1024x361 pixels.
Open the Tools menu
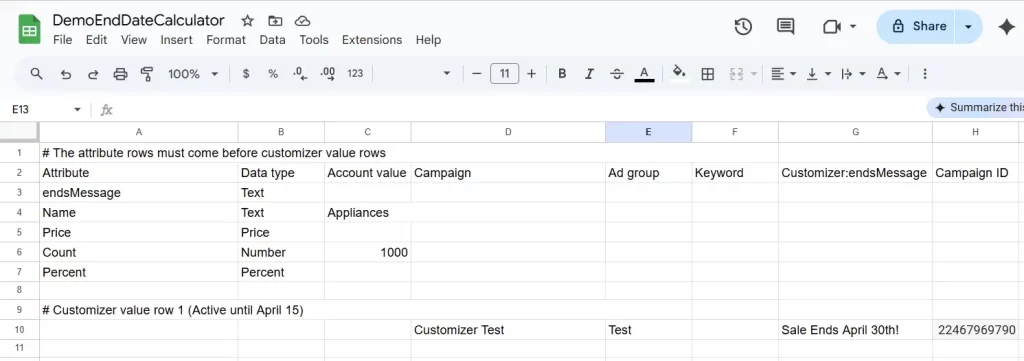tap(313, 40)
